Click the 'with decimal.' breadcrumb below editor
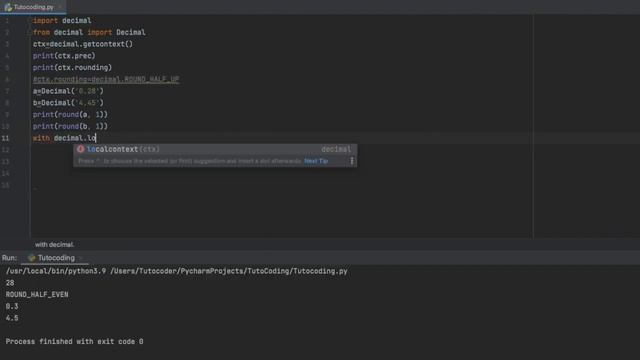 coord(54,244)
